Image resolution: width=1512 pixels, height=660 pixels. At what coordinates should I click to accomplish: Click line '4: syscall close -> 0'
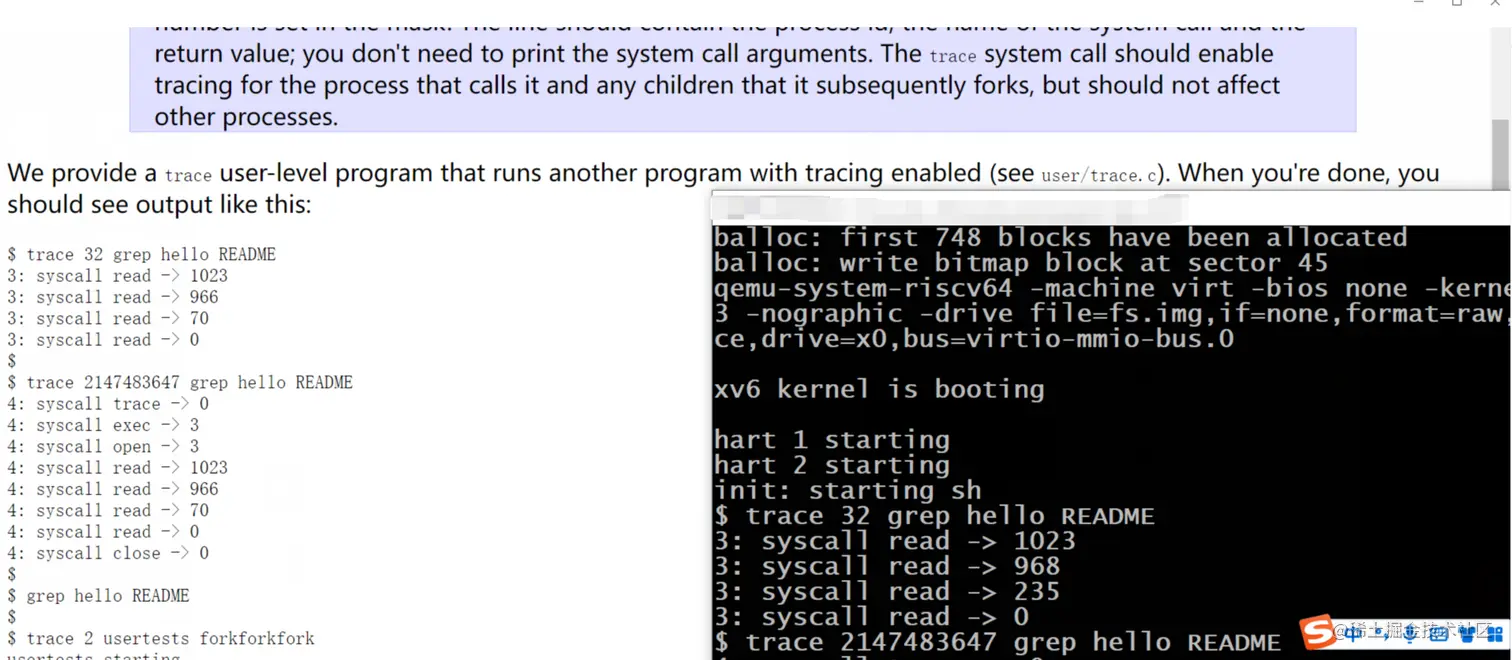pyautogui.click(x=108, y=553)
